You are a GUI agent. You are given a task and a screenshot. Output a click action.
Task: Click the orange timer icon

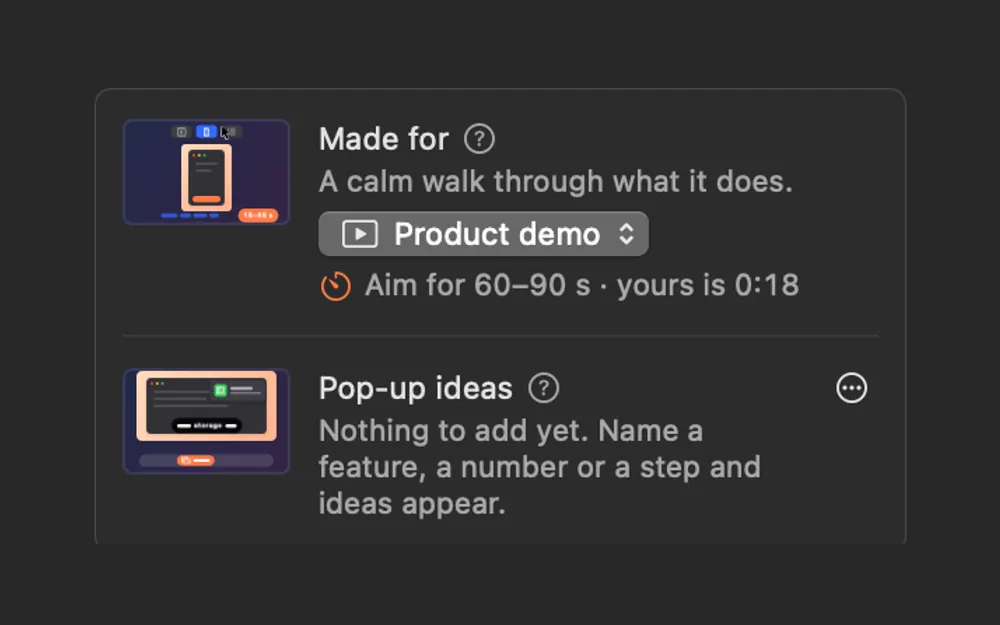pos(335,286)
